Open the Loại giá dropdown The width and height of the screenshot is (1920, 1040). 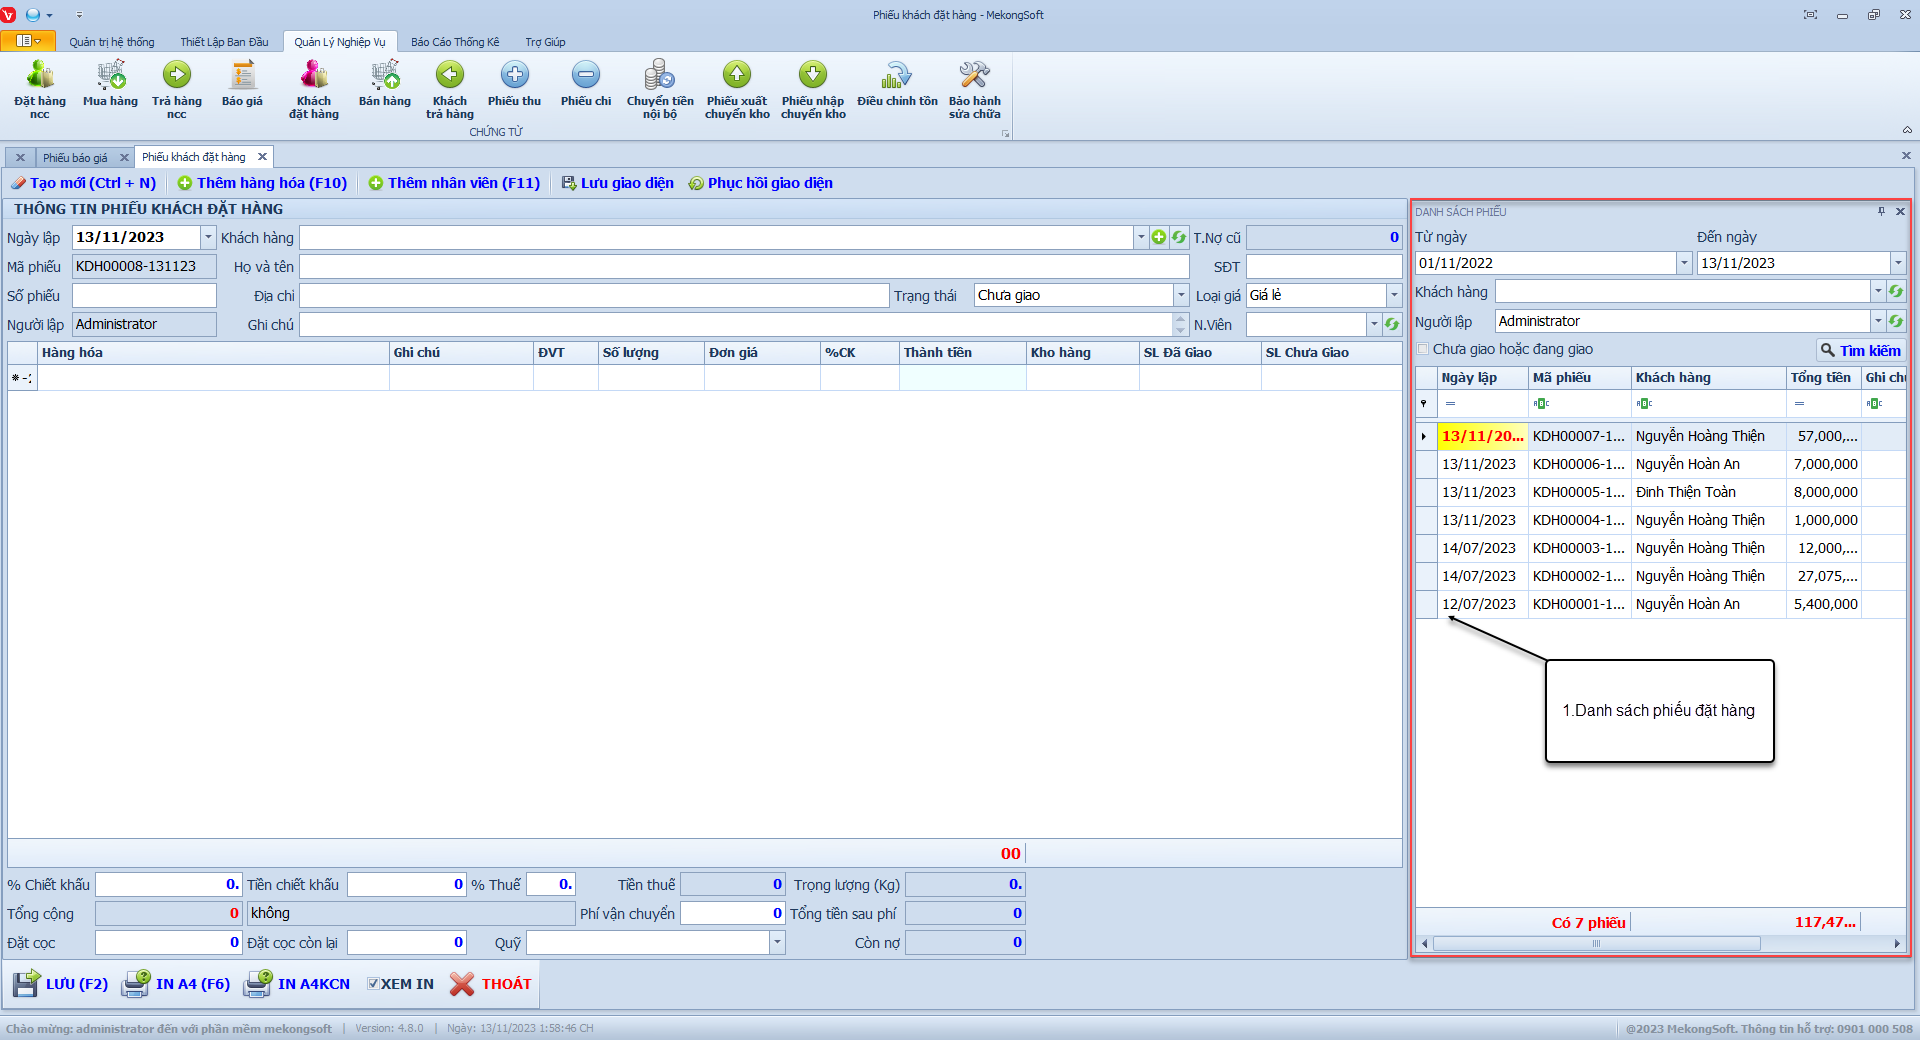point(1394,295)
